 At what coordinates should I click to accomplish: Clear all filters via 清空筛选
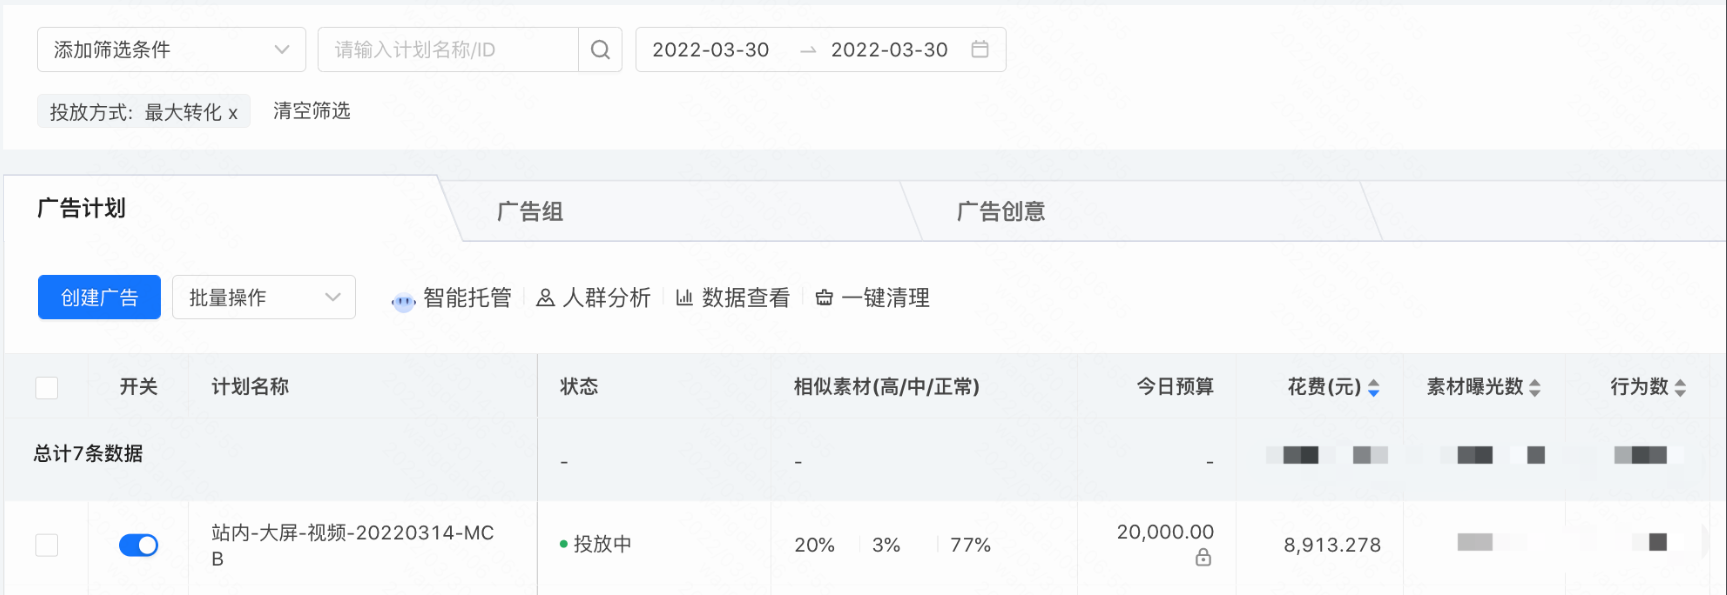[x=311, y=111]
